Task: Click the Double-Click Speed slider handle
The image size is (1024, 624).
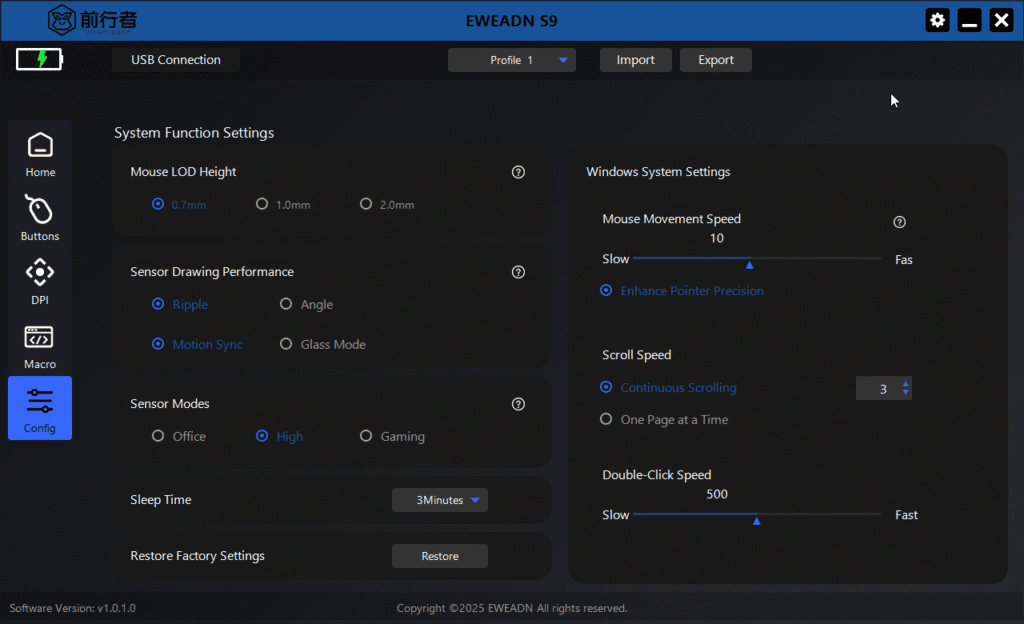Action: (756, 521)
